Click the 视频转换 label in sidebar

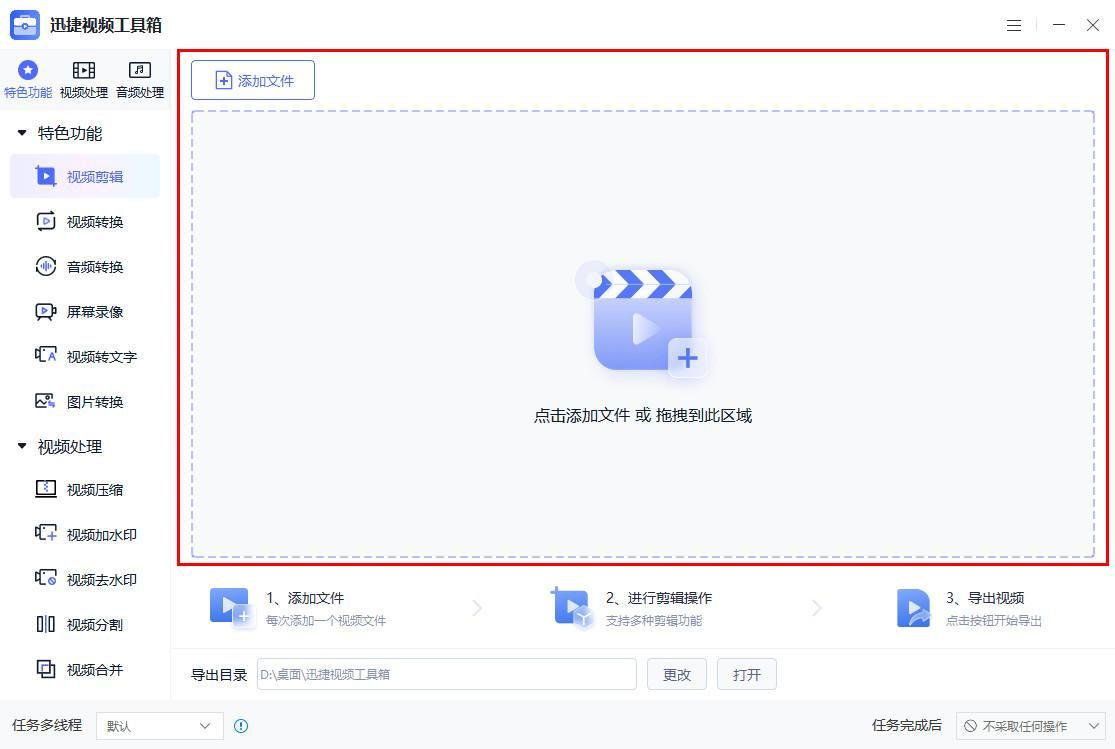[95, 222]
